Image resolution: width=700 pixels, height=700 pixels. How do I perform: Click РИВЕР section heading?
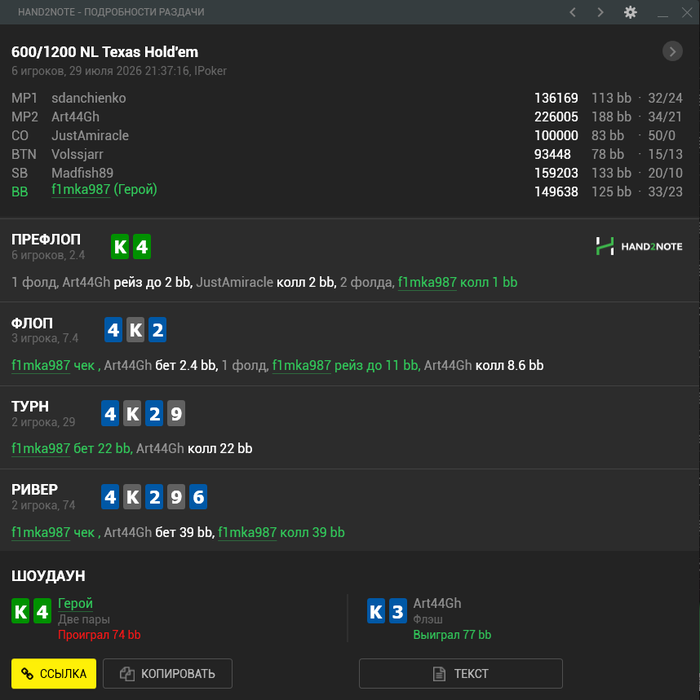coord(35,489)
